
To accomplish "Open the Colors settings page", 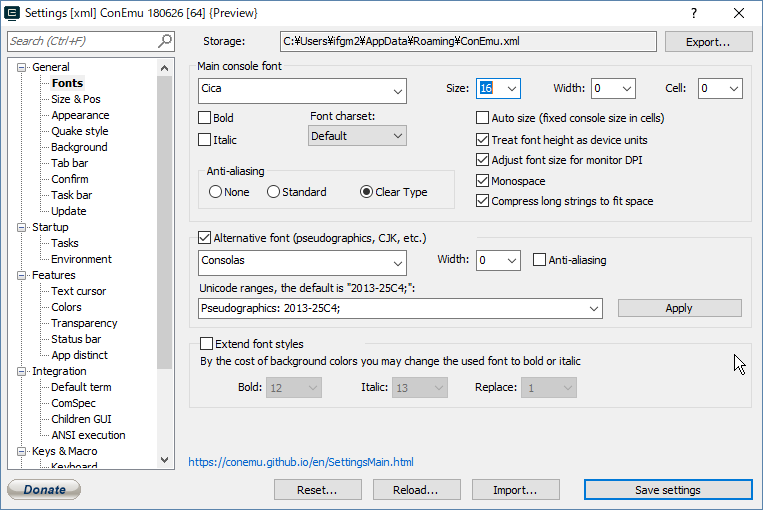I will [66, 307].
